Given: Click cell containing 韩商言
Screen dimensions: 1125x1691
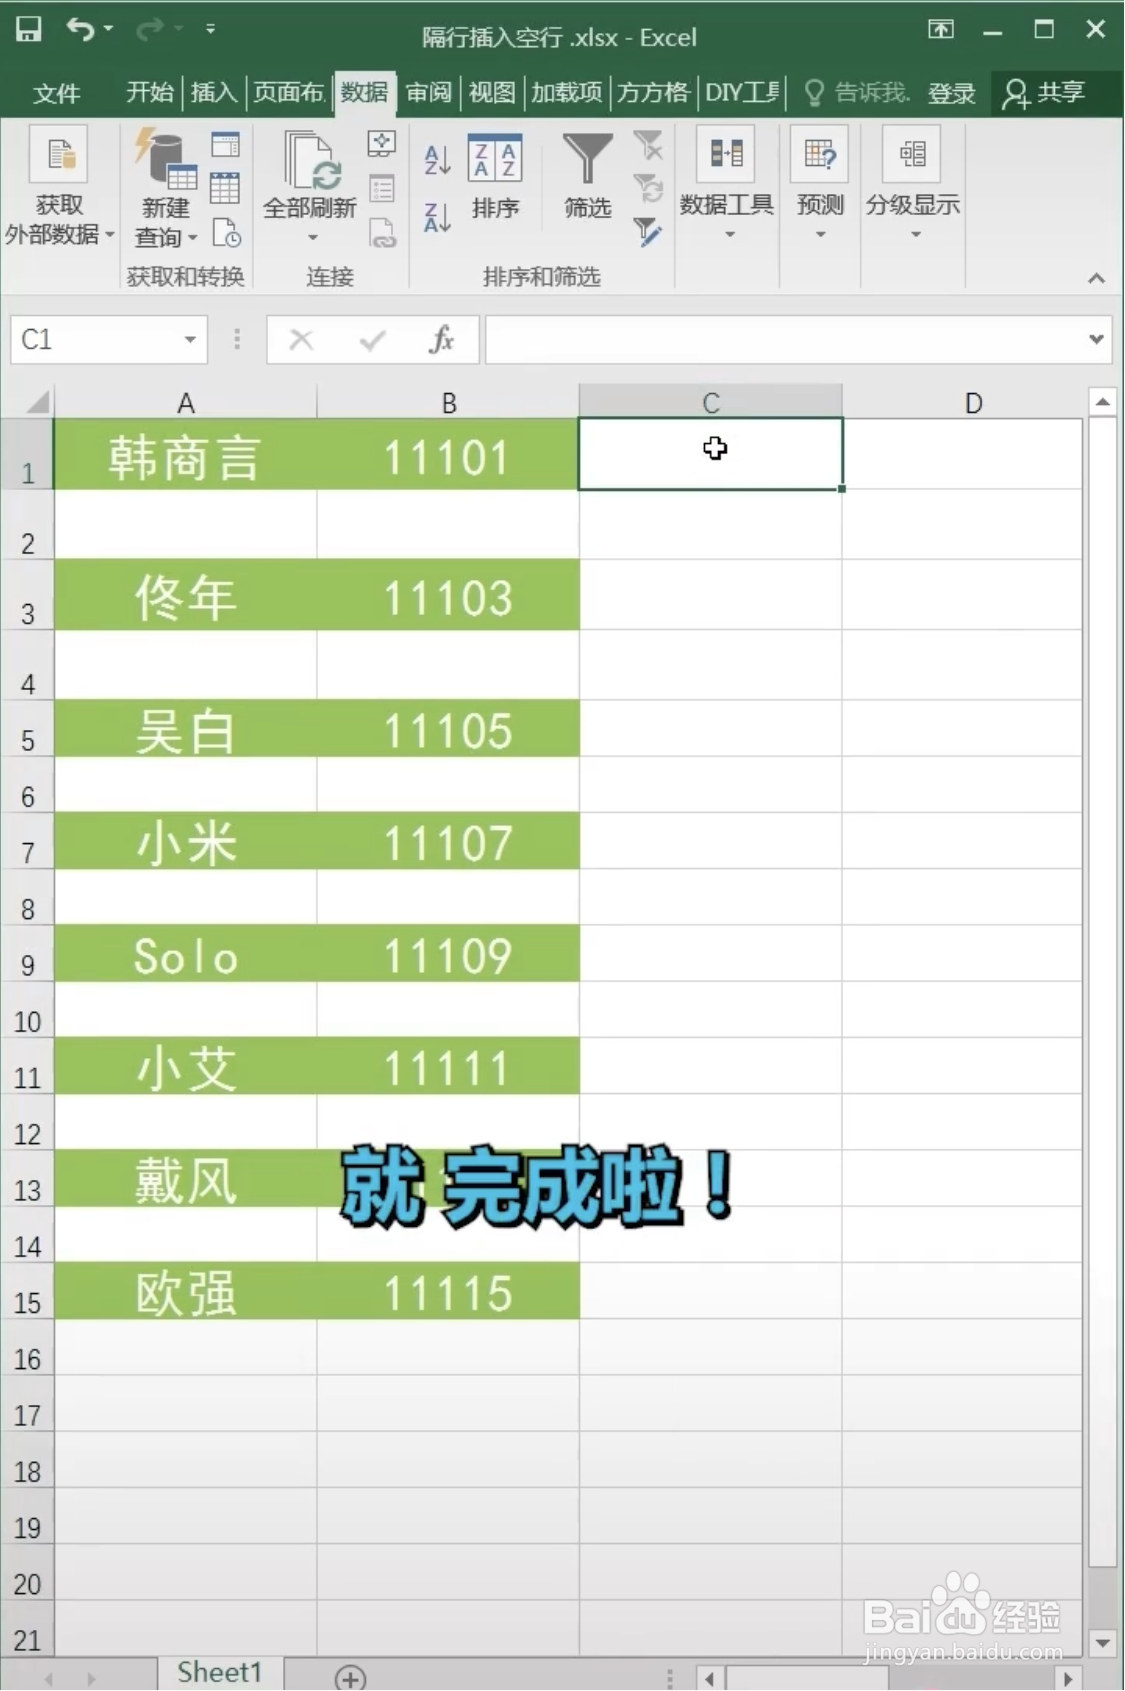Looking at the screenshot, I should 186,455.
